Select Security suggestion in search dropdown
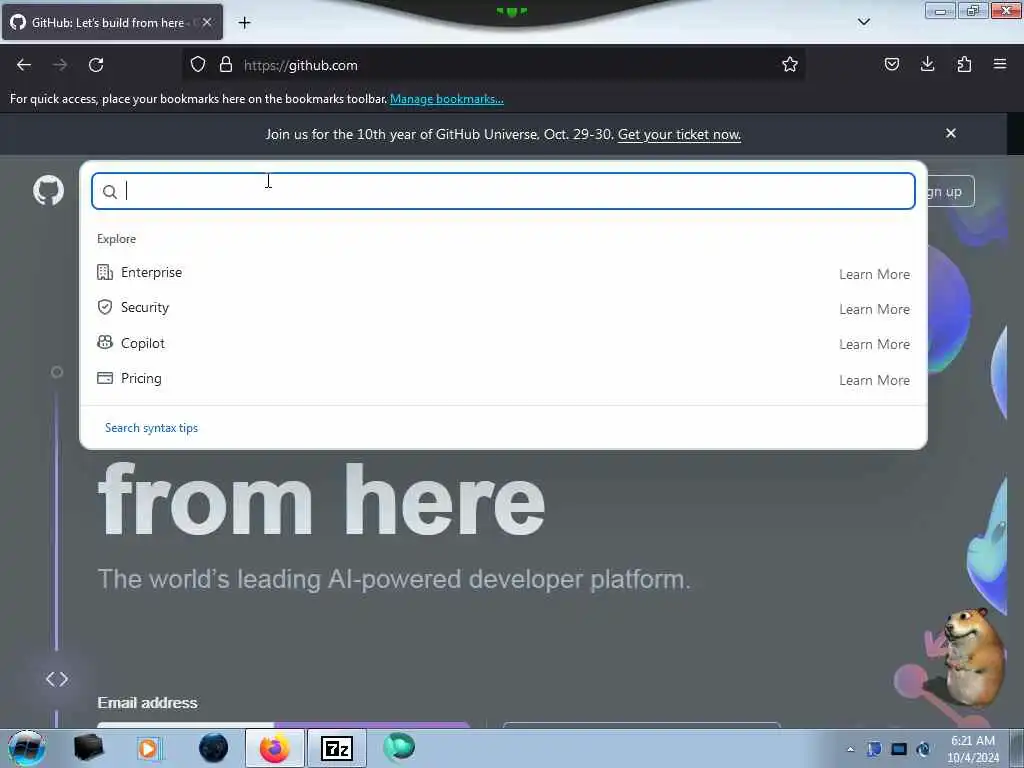 (x=503, y=308)
